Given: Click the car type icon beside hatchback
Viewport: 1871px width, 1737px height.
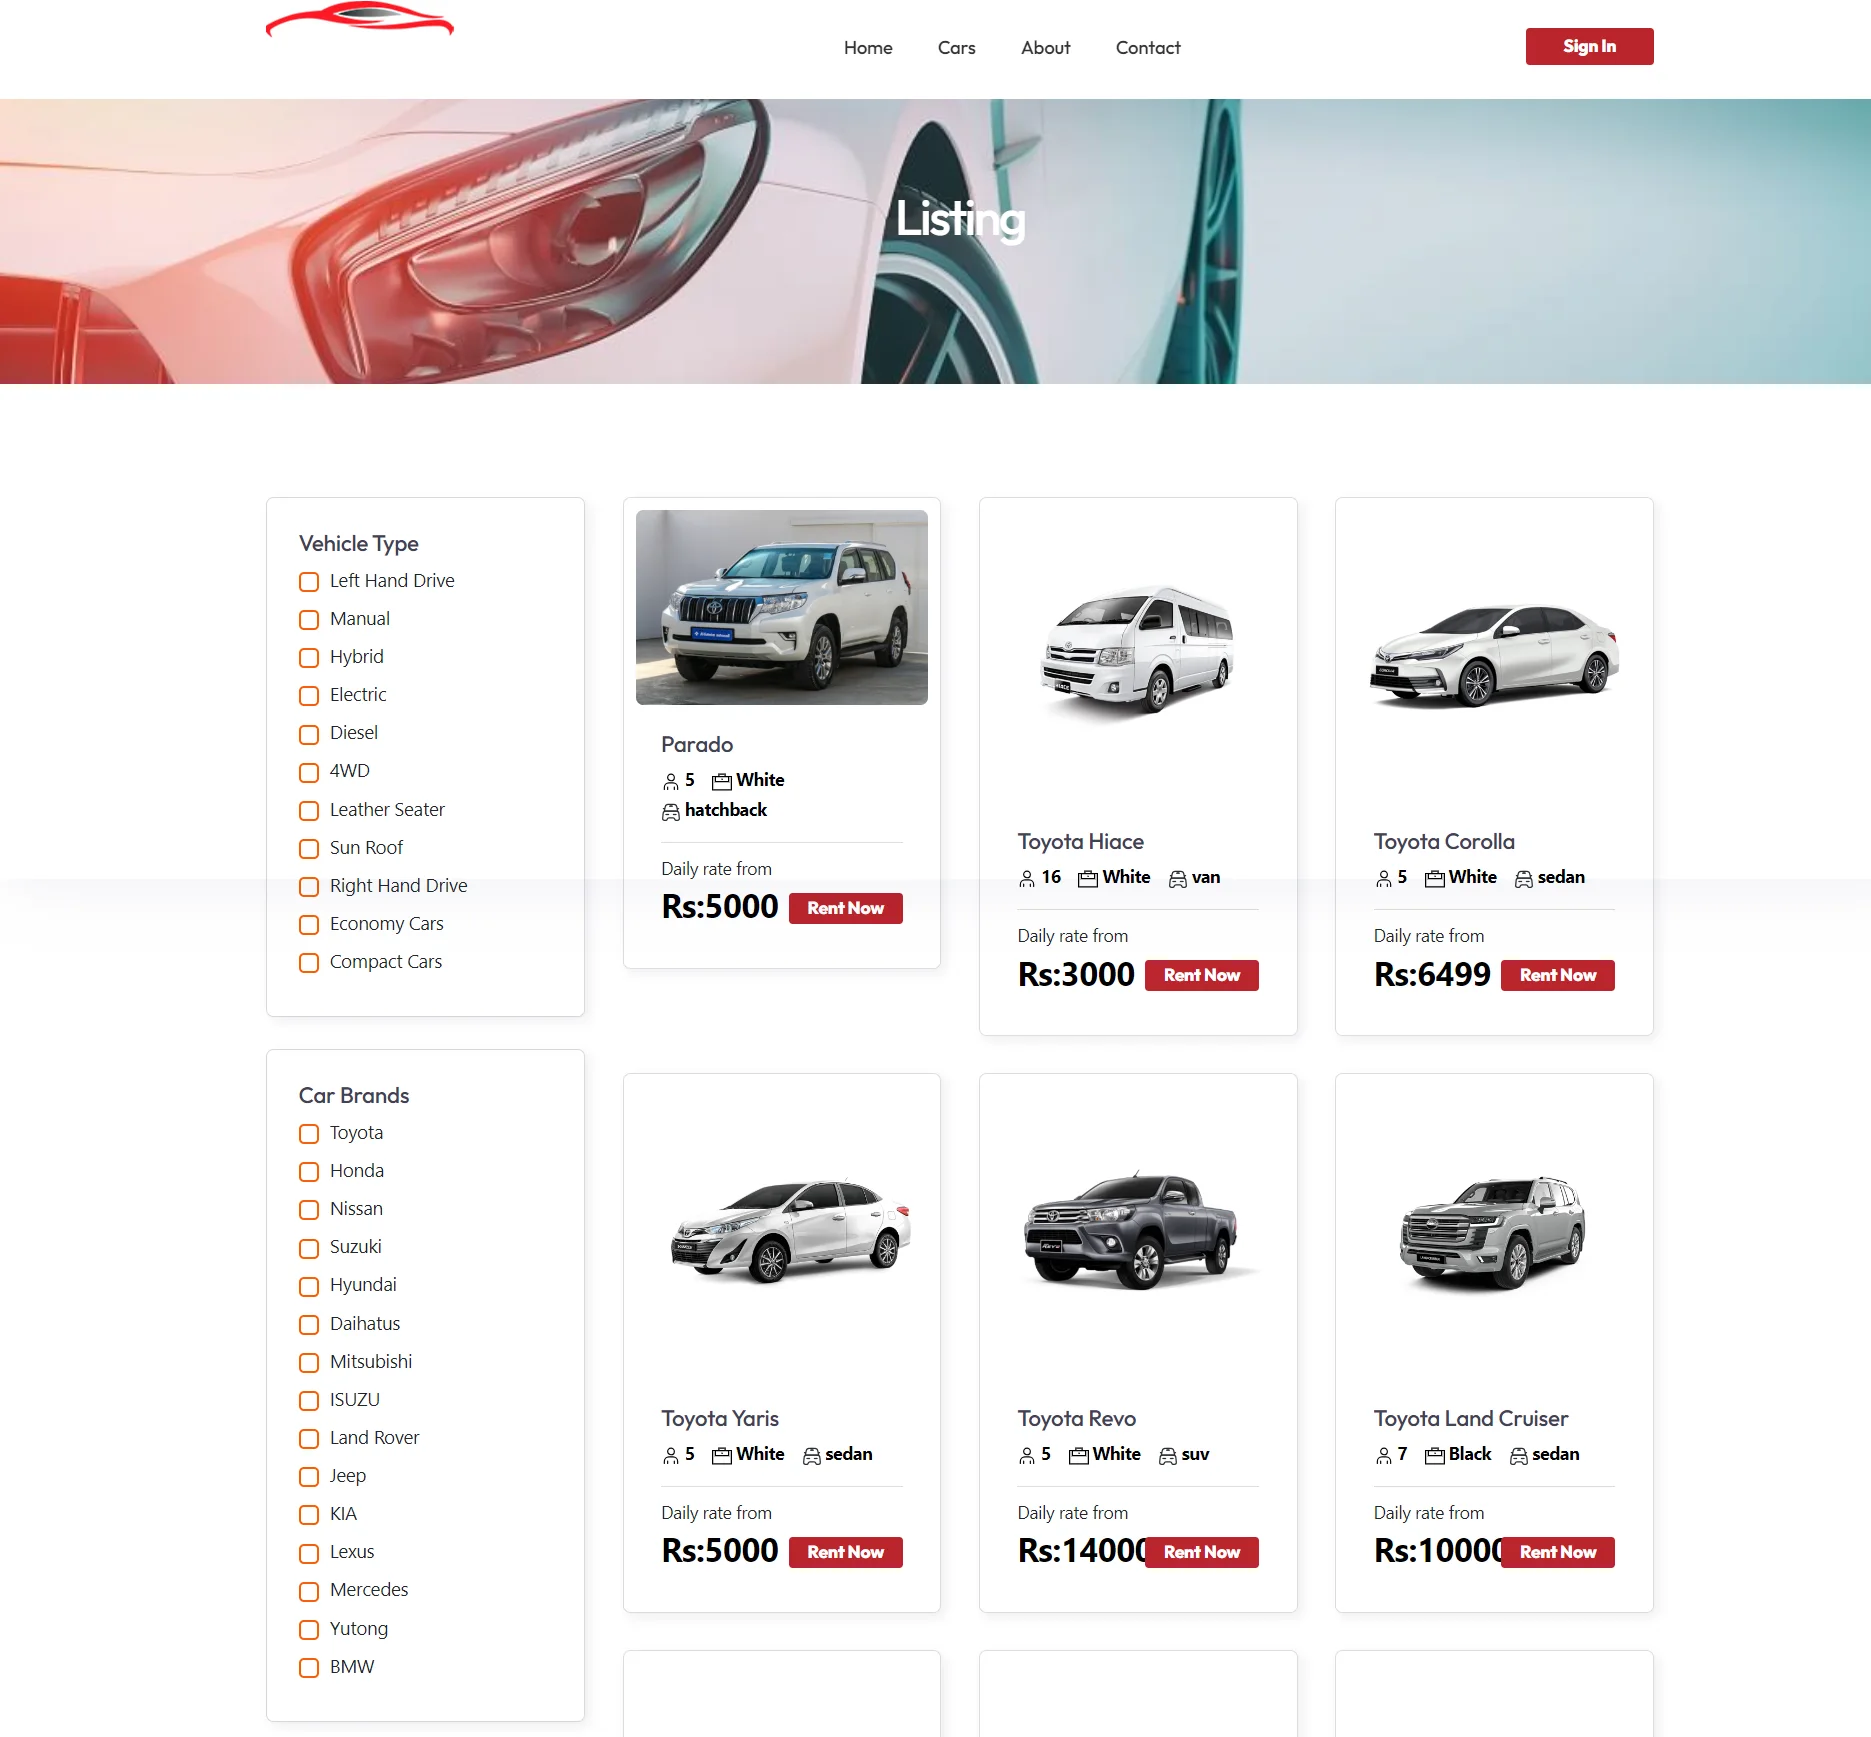Looking at the screenshot, I should (x=670, y=812).
